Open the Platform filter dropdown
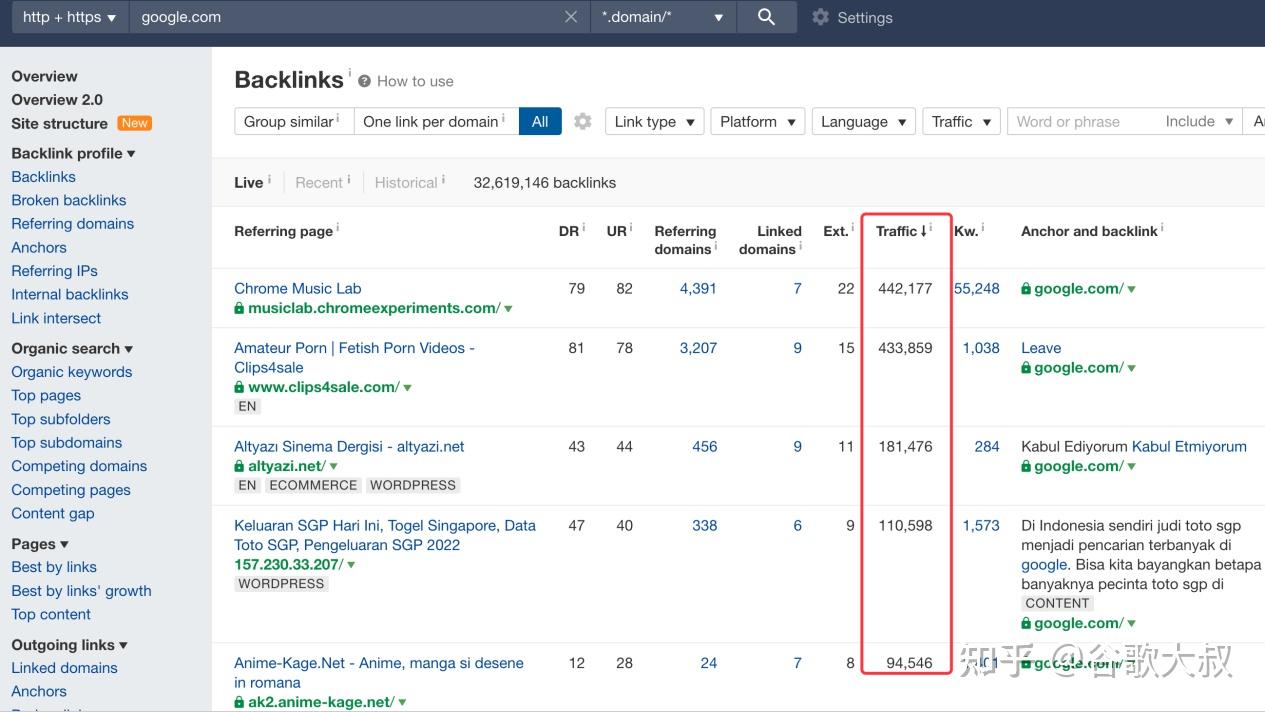1265x712 pixels. [x=757, y=121]
